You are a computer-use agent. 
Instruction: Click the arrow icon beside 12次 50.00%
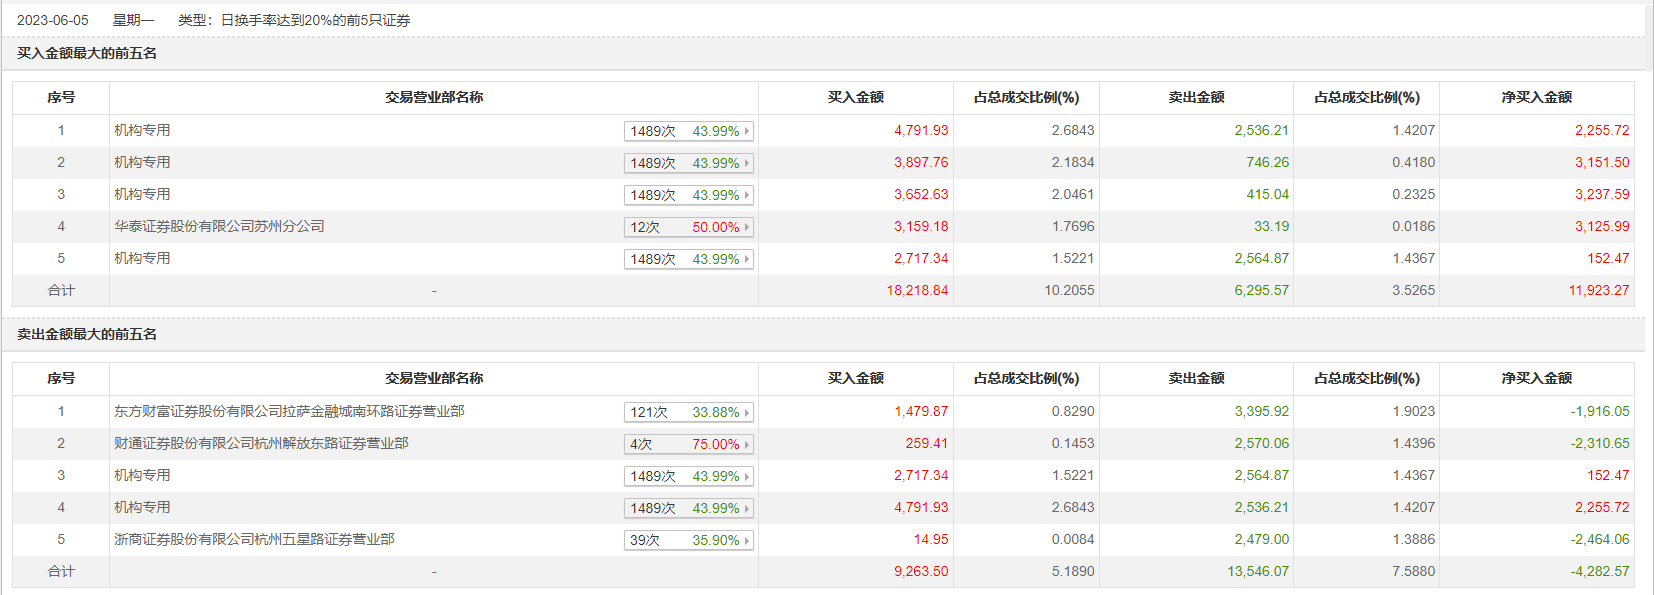(x=746, y=227)
